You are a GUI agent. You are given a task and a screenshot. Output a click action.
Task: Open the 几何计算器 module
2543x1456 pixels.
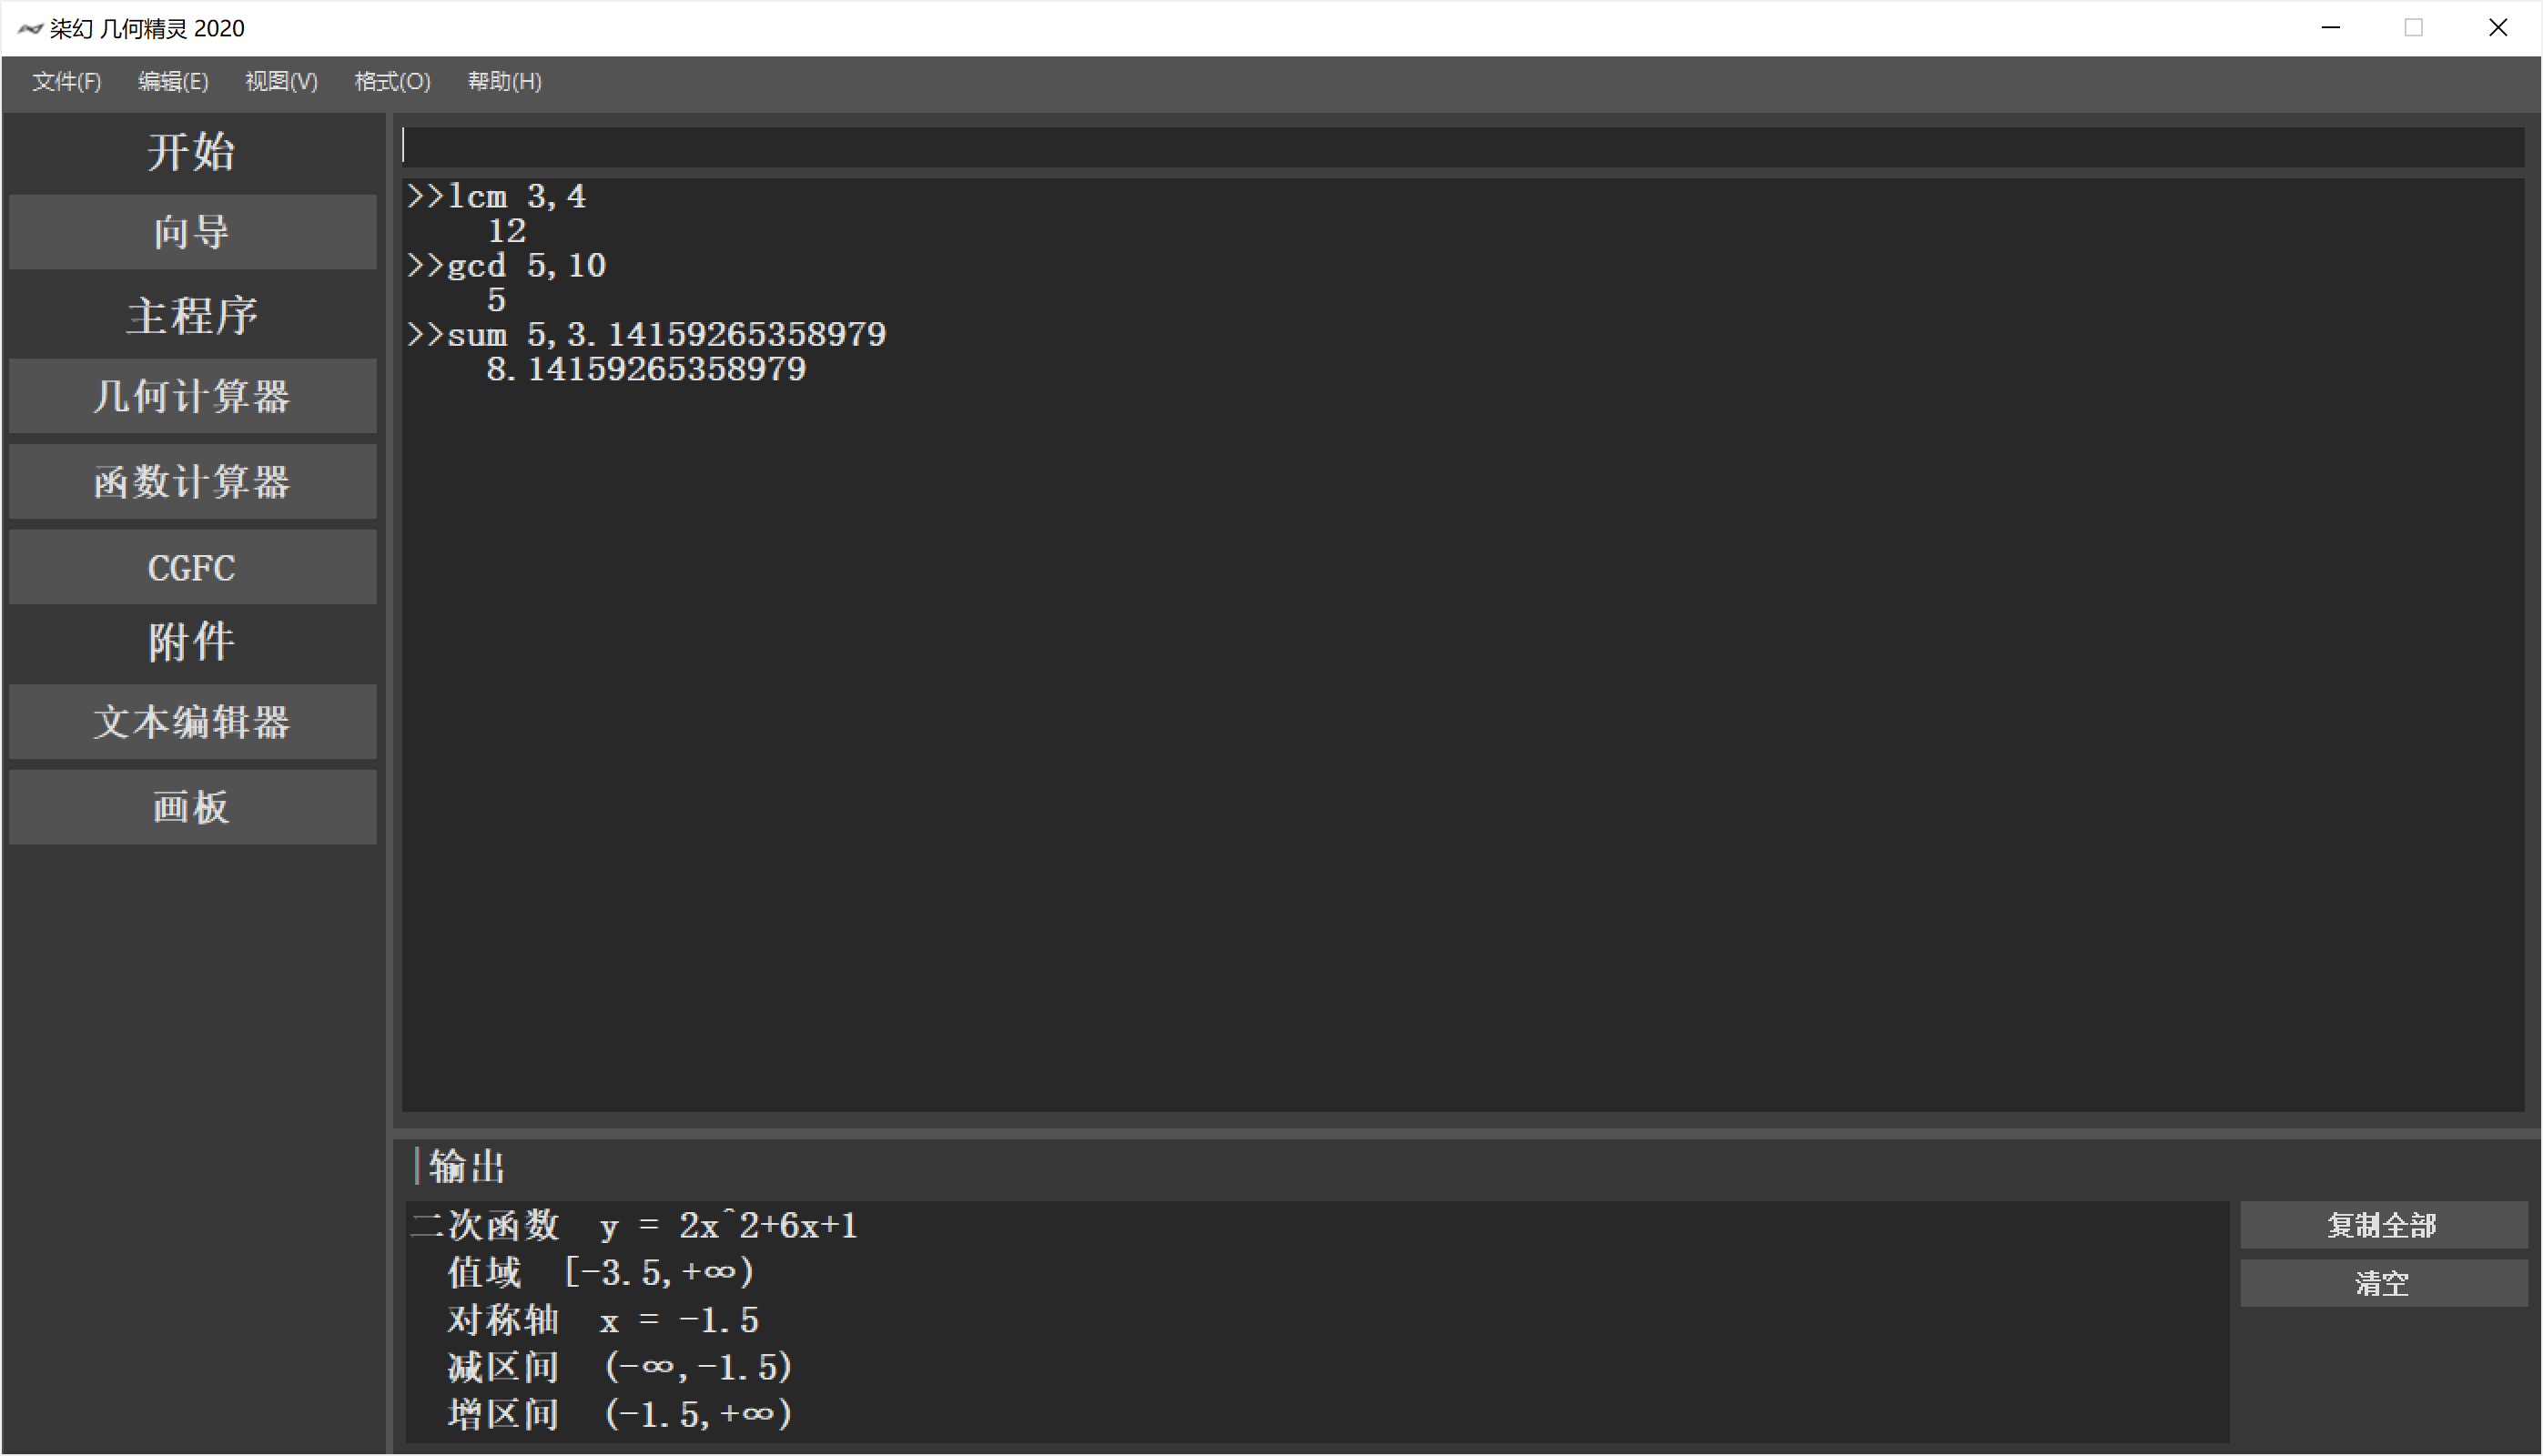coord(192,396)
